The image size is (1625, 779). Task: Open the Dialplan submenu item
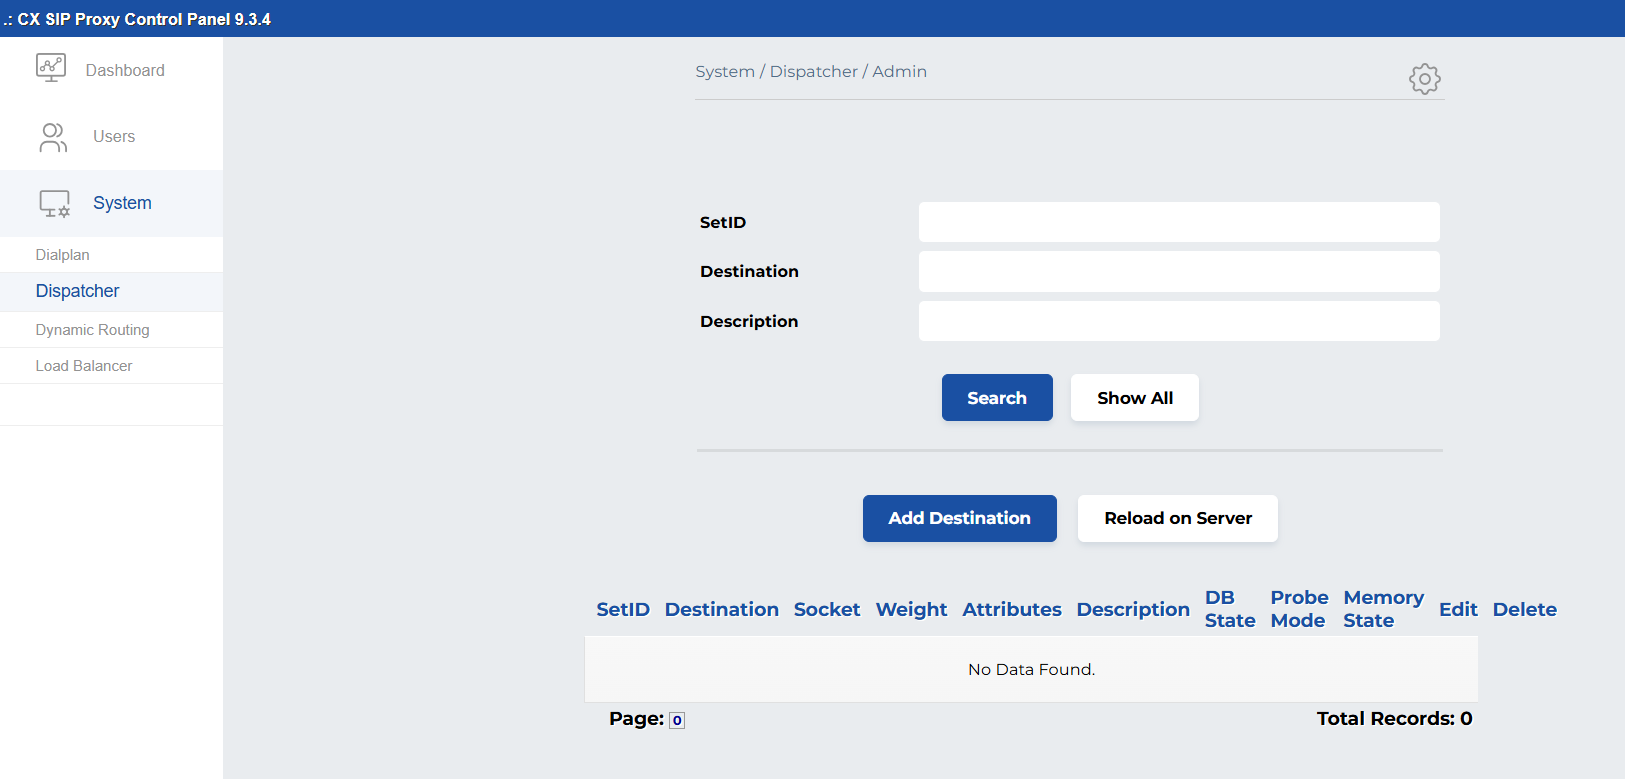click(62, 255)
